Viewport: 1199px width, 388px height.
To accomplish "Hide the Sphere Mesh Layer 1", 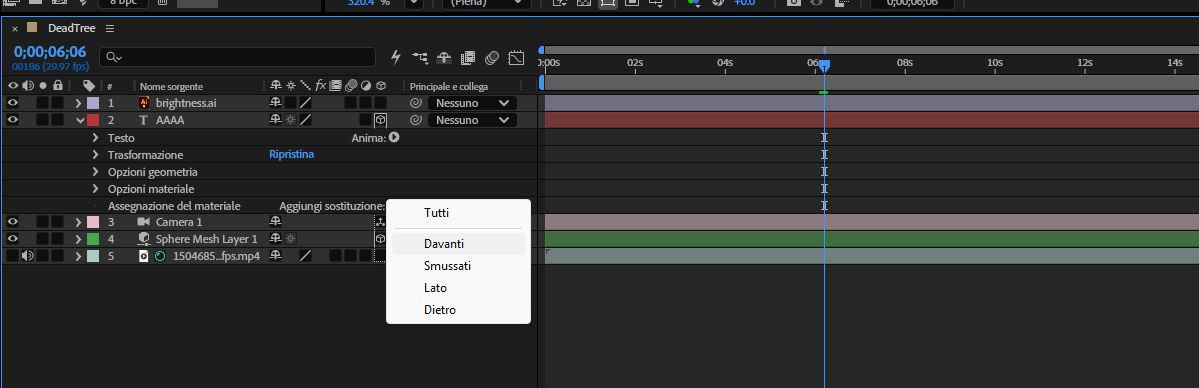I will click(x=13, y=239).
